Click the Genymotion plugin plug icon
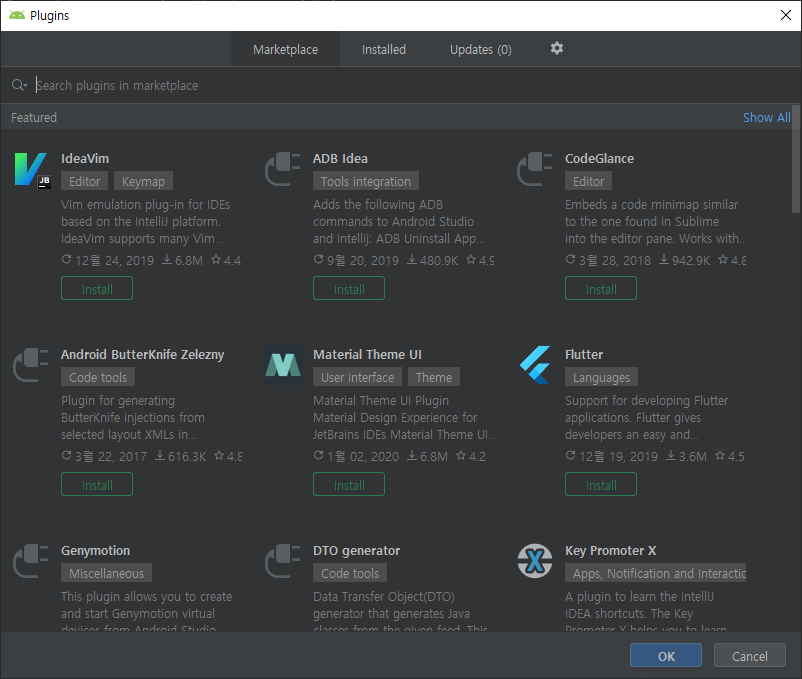This screenshot has width=802, height=679. coord(31,561)
